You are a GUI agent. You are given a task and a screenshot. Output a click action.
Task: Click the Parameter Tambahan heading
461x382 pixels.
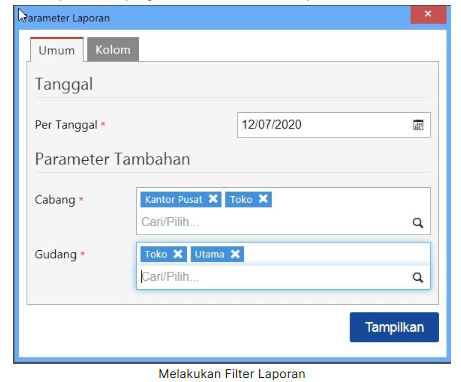pos(113,159)
